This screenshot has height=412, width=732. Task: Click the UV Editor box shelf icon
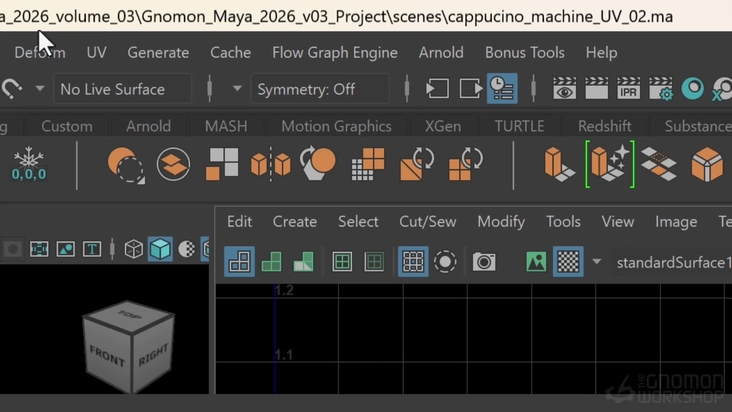560,164
